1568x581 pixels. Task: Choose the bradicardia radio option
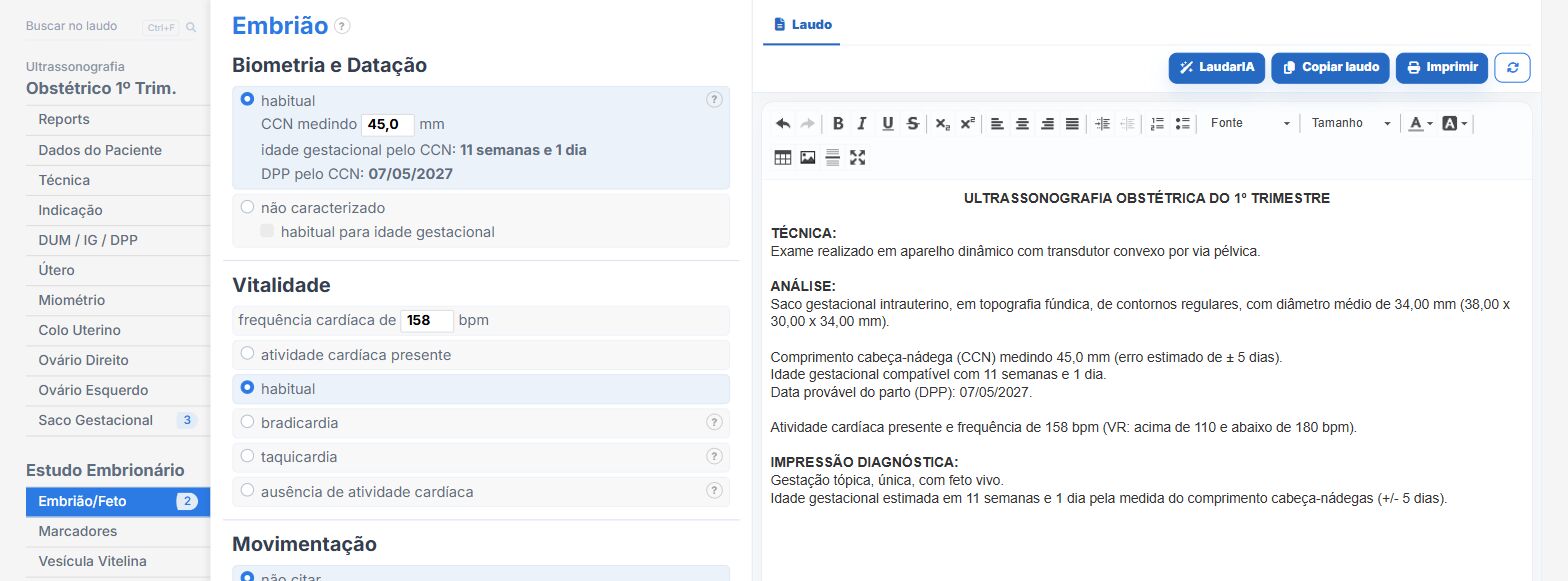click(247, 422)
